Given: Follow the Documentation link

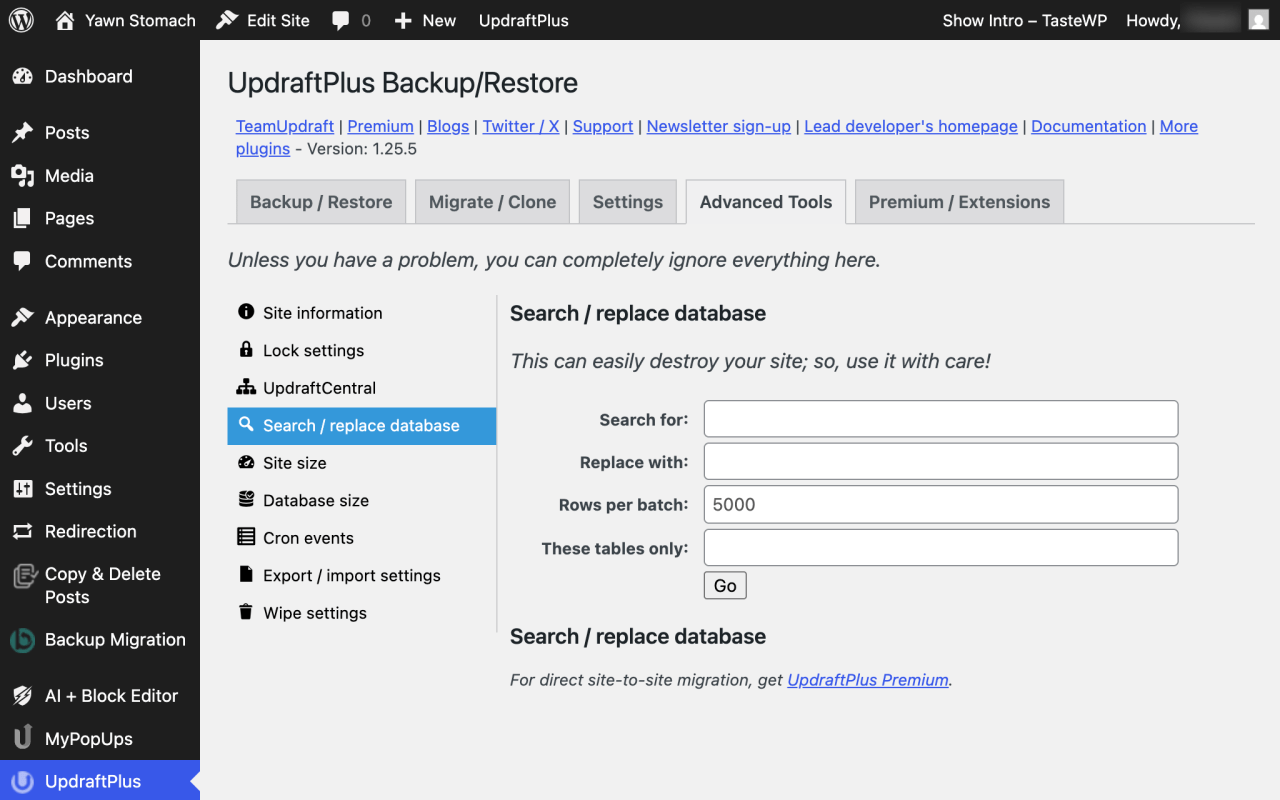Looking at the screenshot, I should pos(1088,126).
